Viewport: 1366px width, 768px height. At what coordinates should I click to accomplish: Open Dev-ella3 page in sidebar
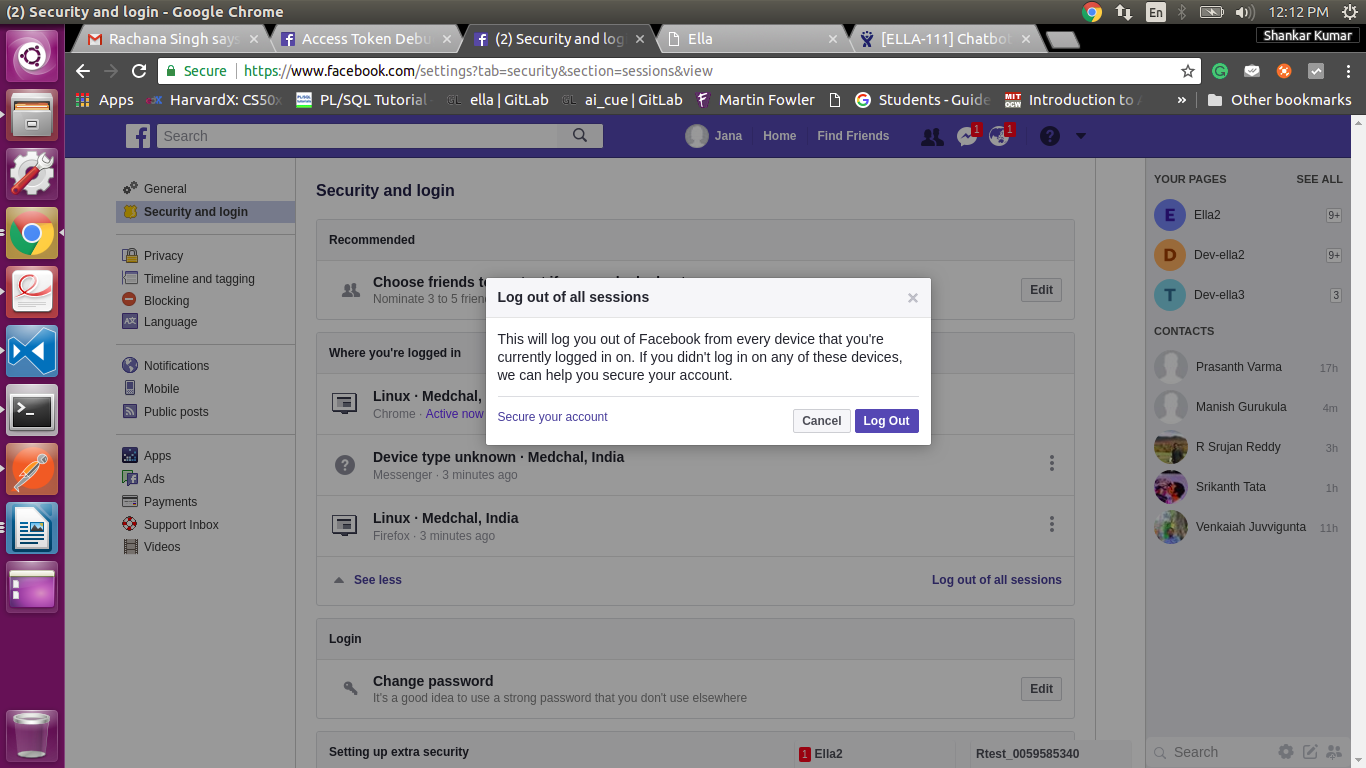(1248, 295)
